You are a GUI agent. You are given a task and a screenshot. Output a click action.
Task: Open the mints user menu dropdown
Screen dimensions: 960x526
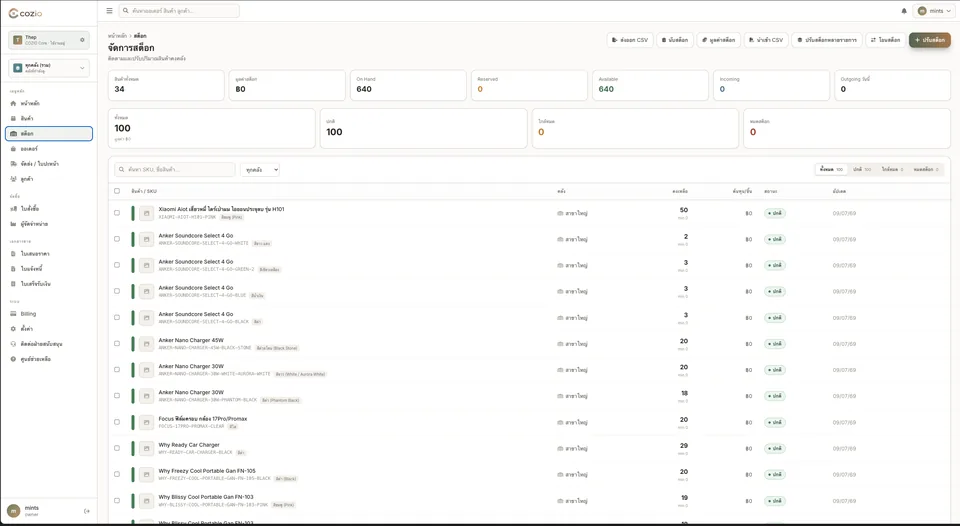[x=934, y=11]
